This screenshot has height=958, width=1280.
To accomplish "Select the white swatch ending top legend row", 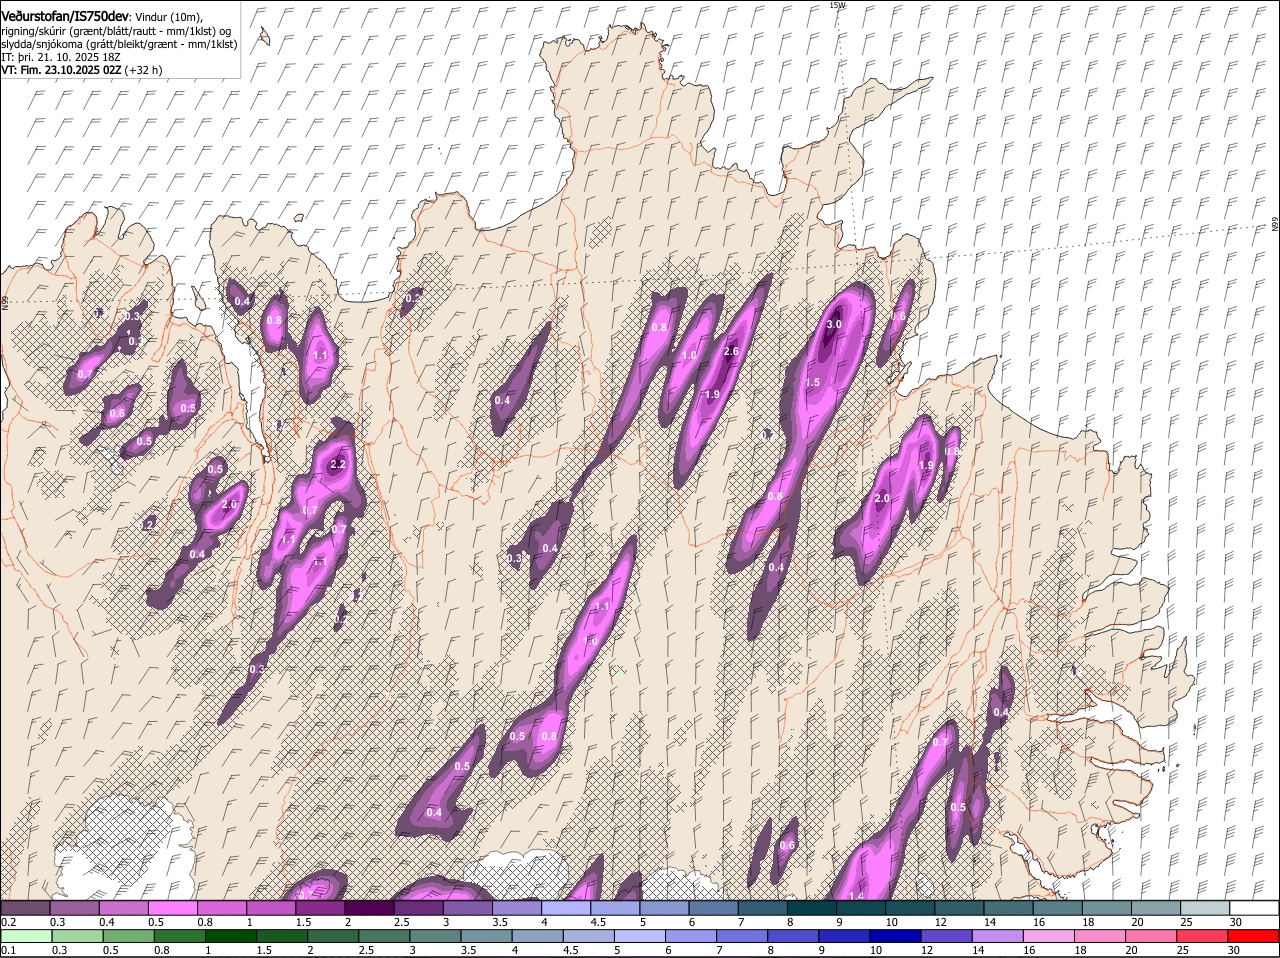I will (1254, 908).
